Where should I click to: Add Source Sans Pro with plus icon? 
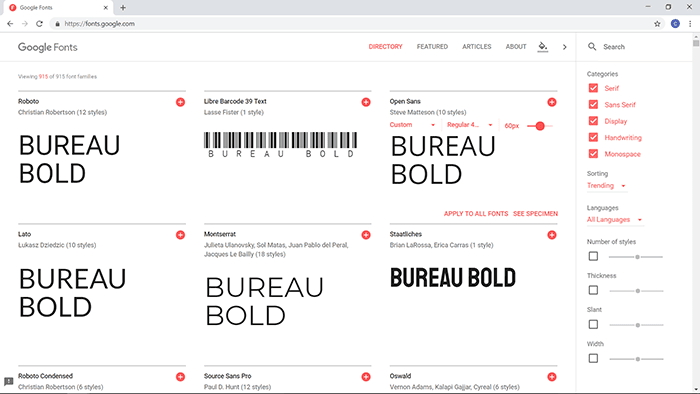pos(366,377)
